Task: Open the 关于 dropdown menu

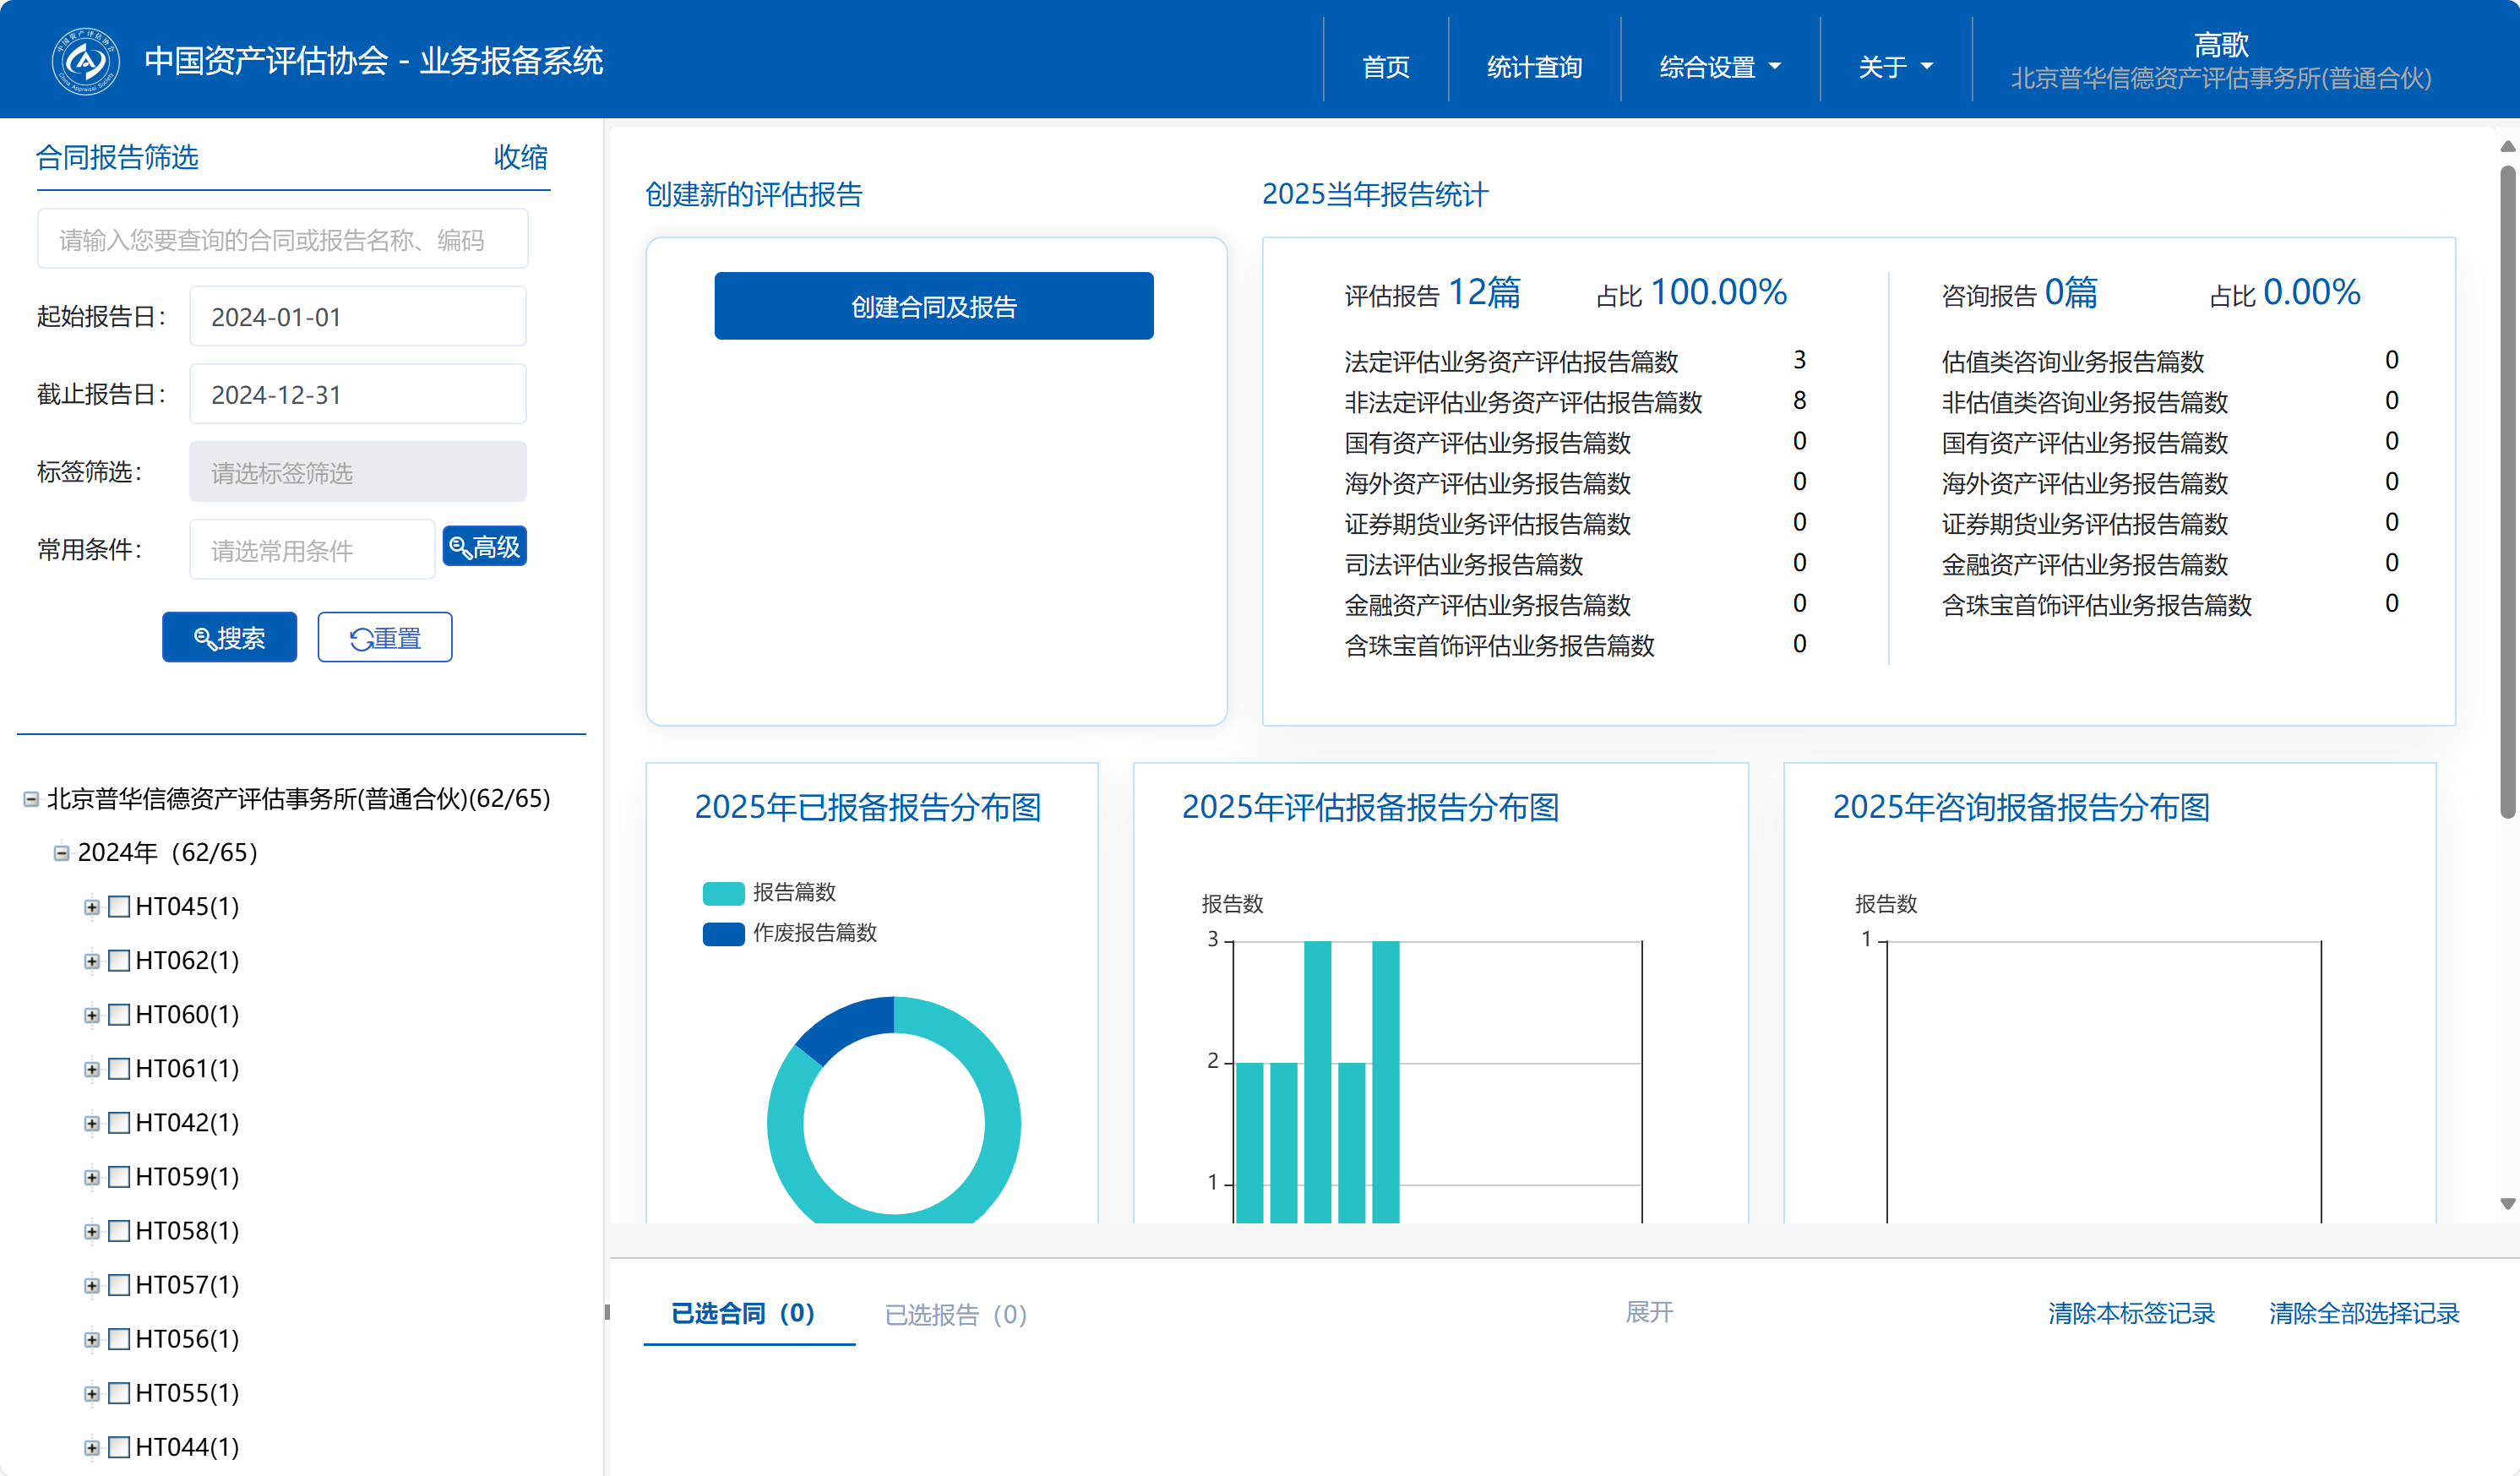Action: (1894, 67)
